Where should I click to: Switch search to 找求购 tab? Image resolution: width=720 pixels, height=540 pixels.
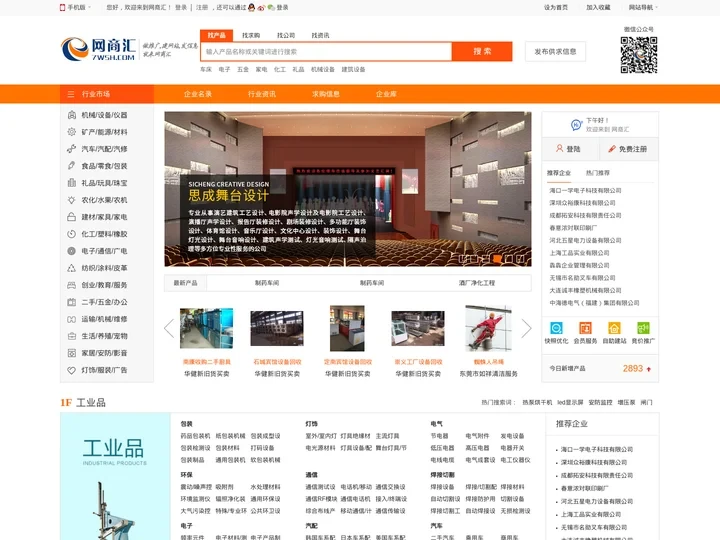251,35
